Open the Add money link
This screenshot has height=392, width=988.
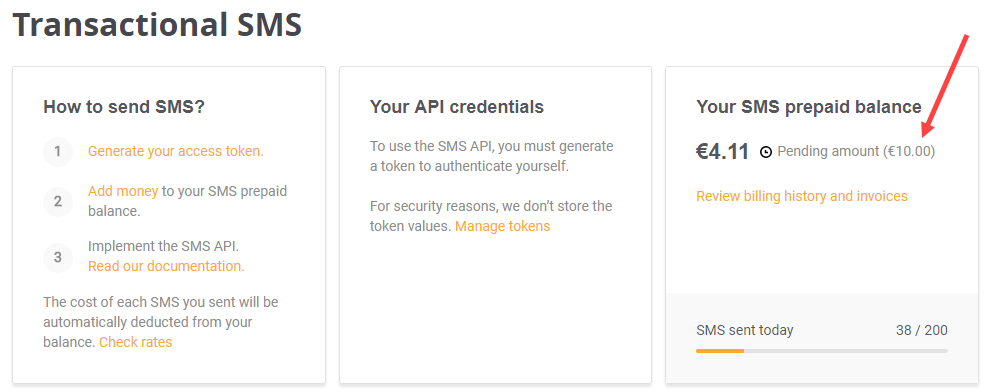(x=123, y=191)
